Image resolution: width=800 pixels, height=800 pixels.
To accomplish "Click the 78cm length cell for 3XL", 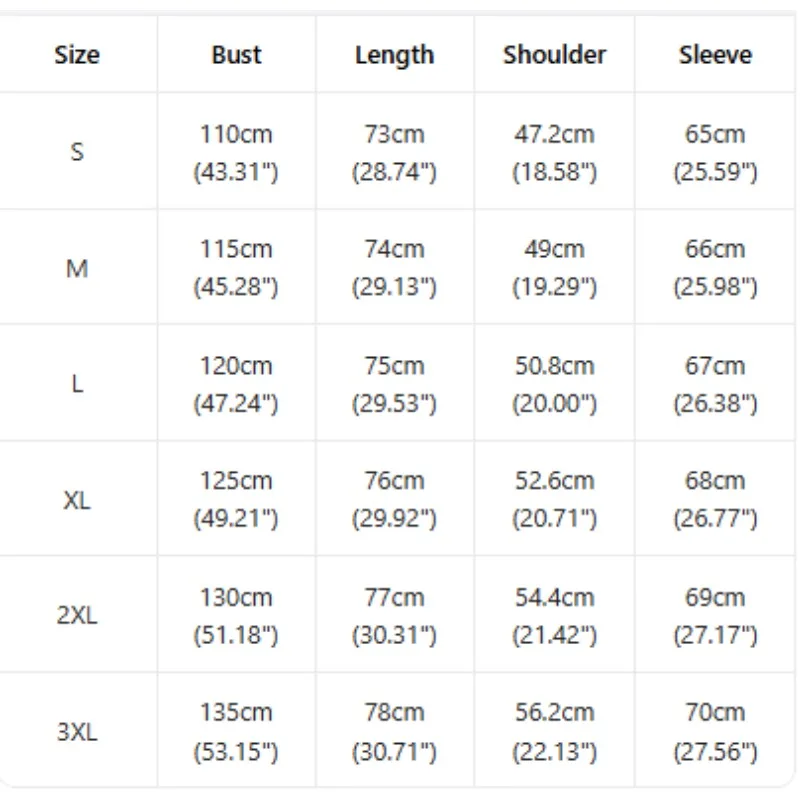I will pyautogui.click(x=394, y=731).
